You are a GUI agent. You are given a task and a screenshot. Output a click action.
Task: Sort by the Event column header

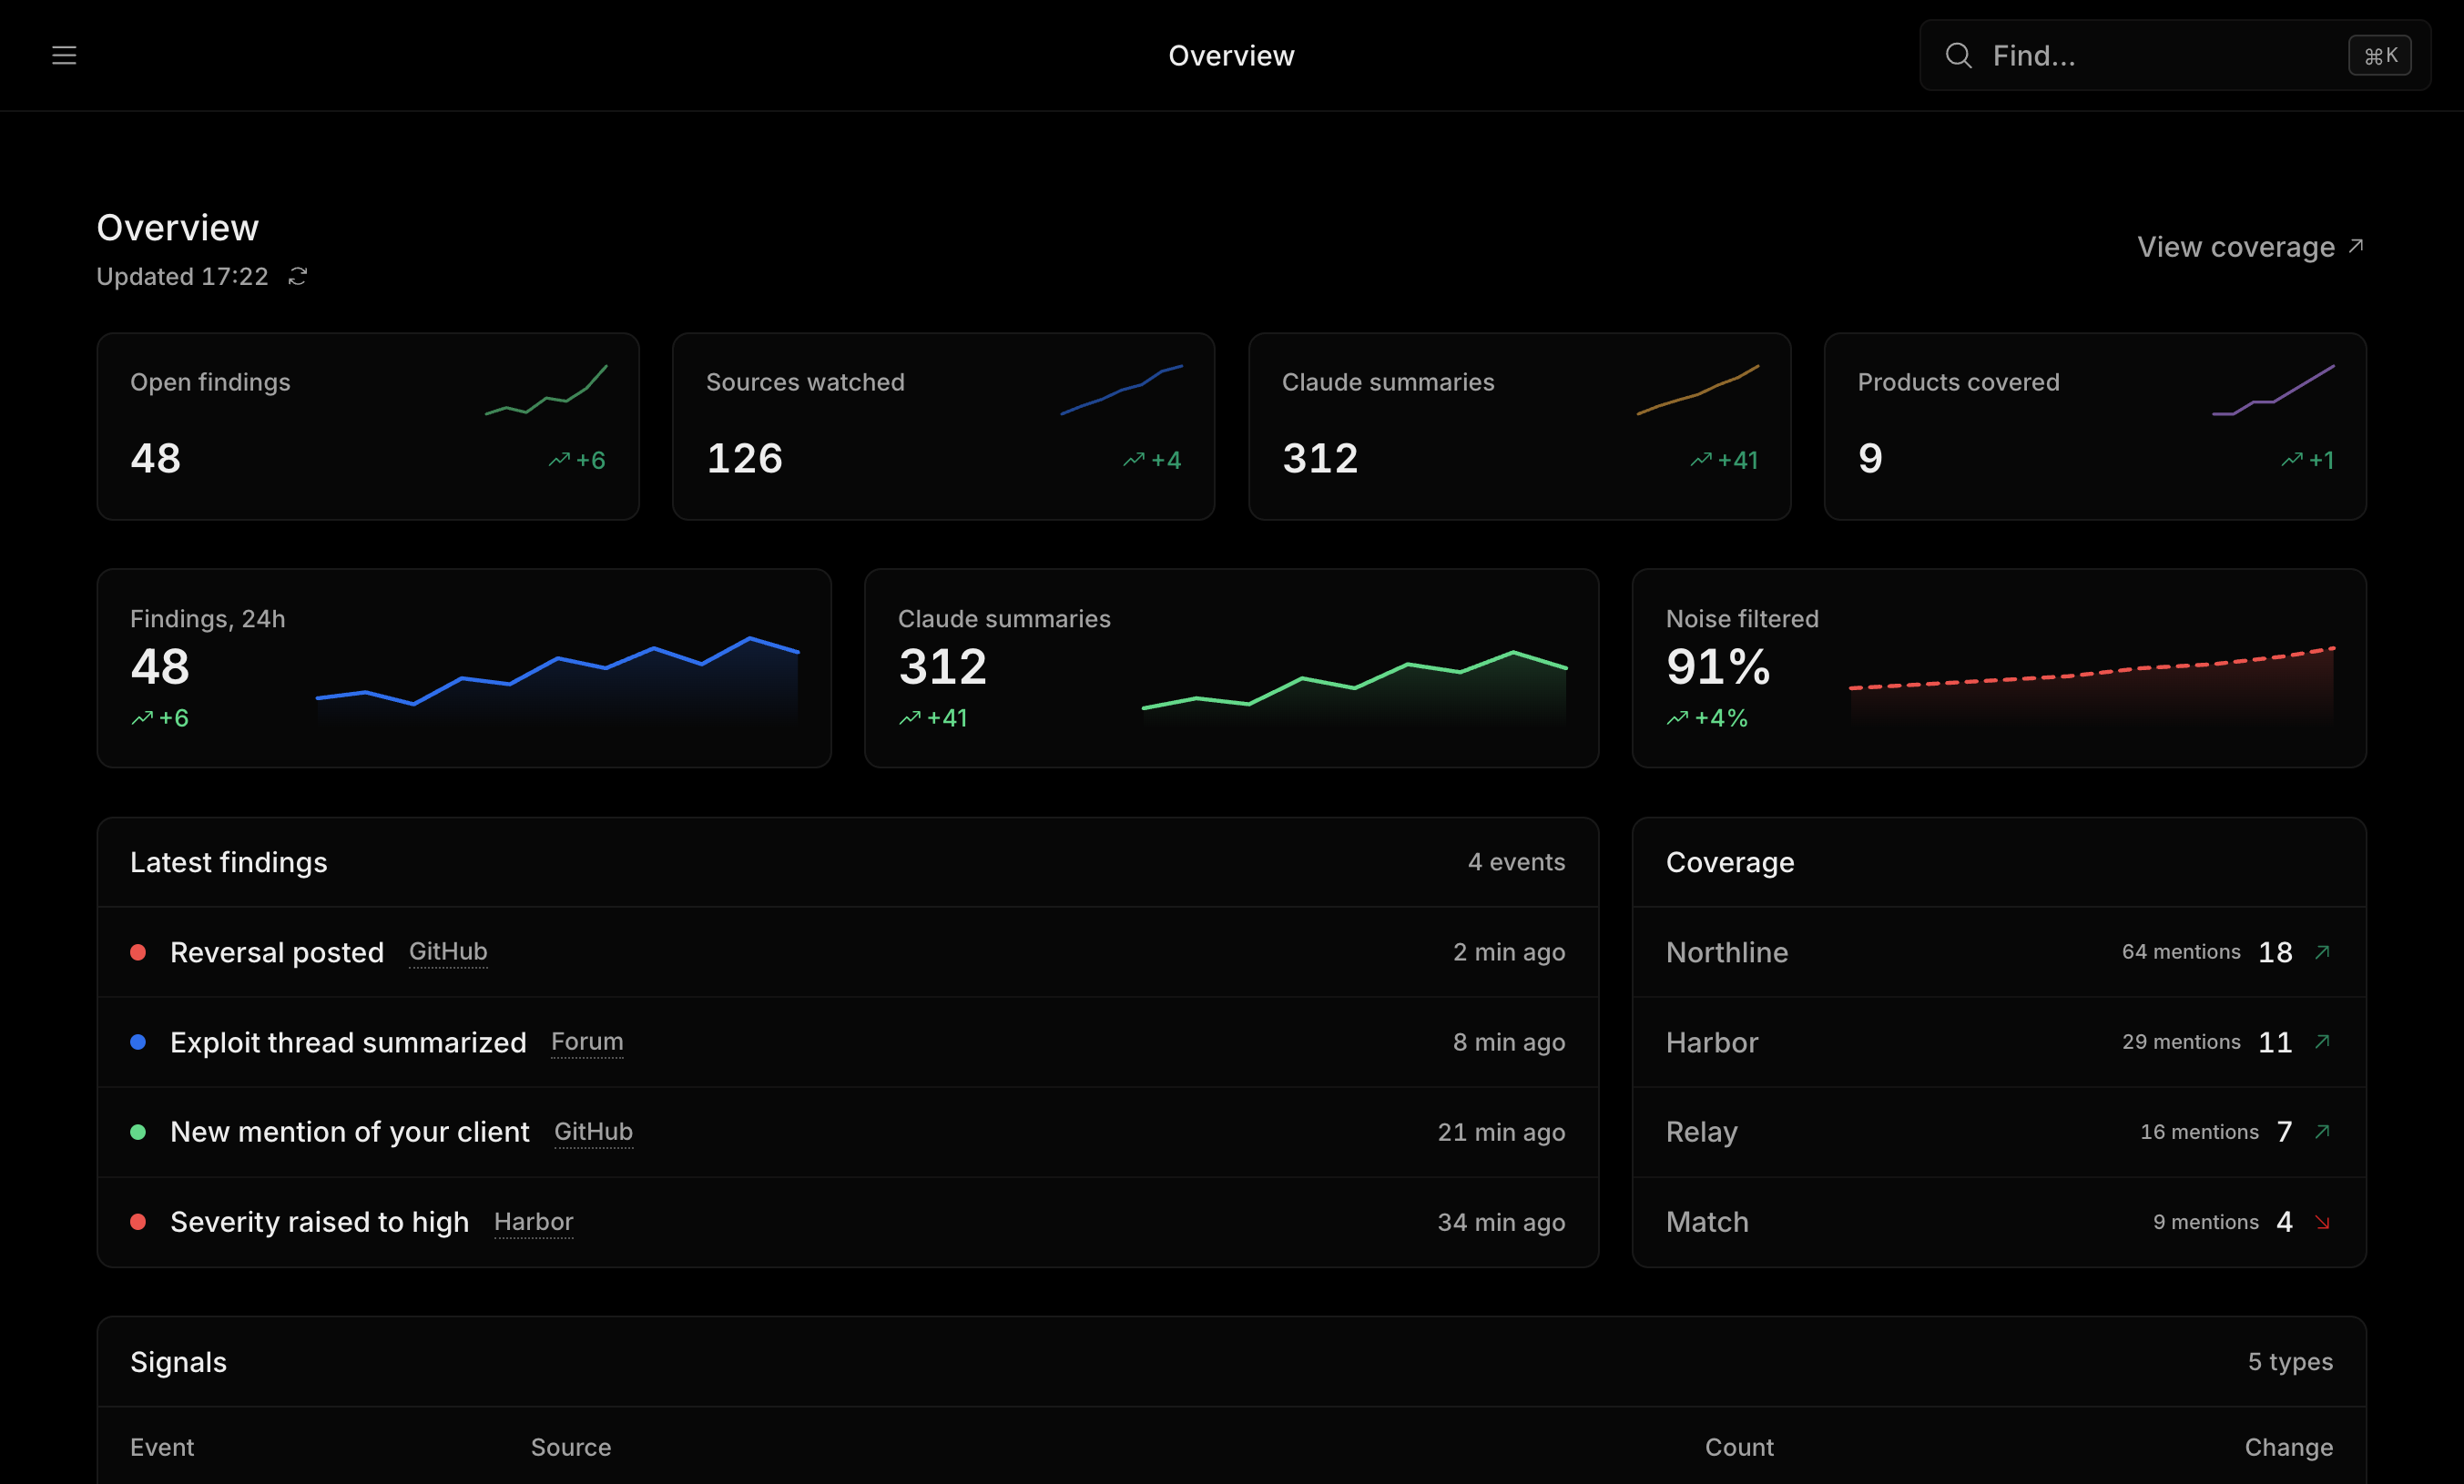[x=162, y=1447]
